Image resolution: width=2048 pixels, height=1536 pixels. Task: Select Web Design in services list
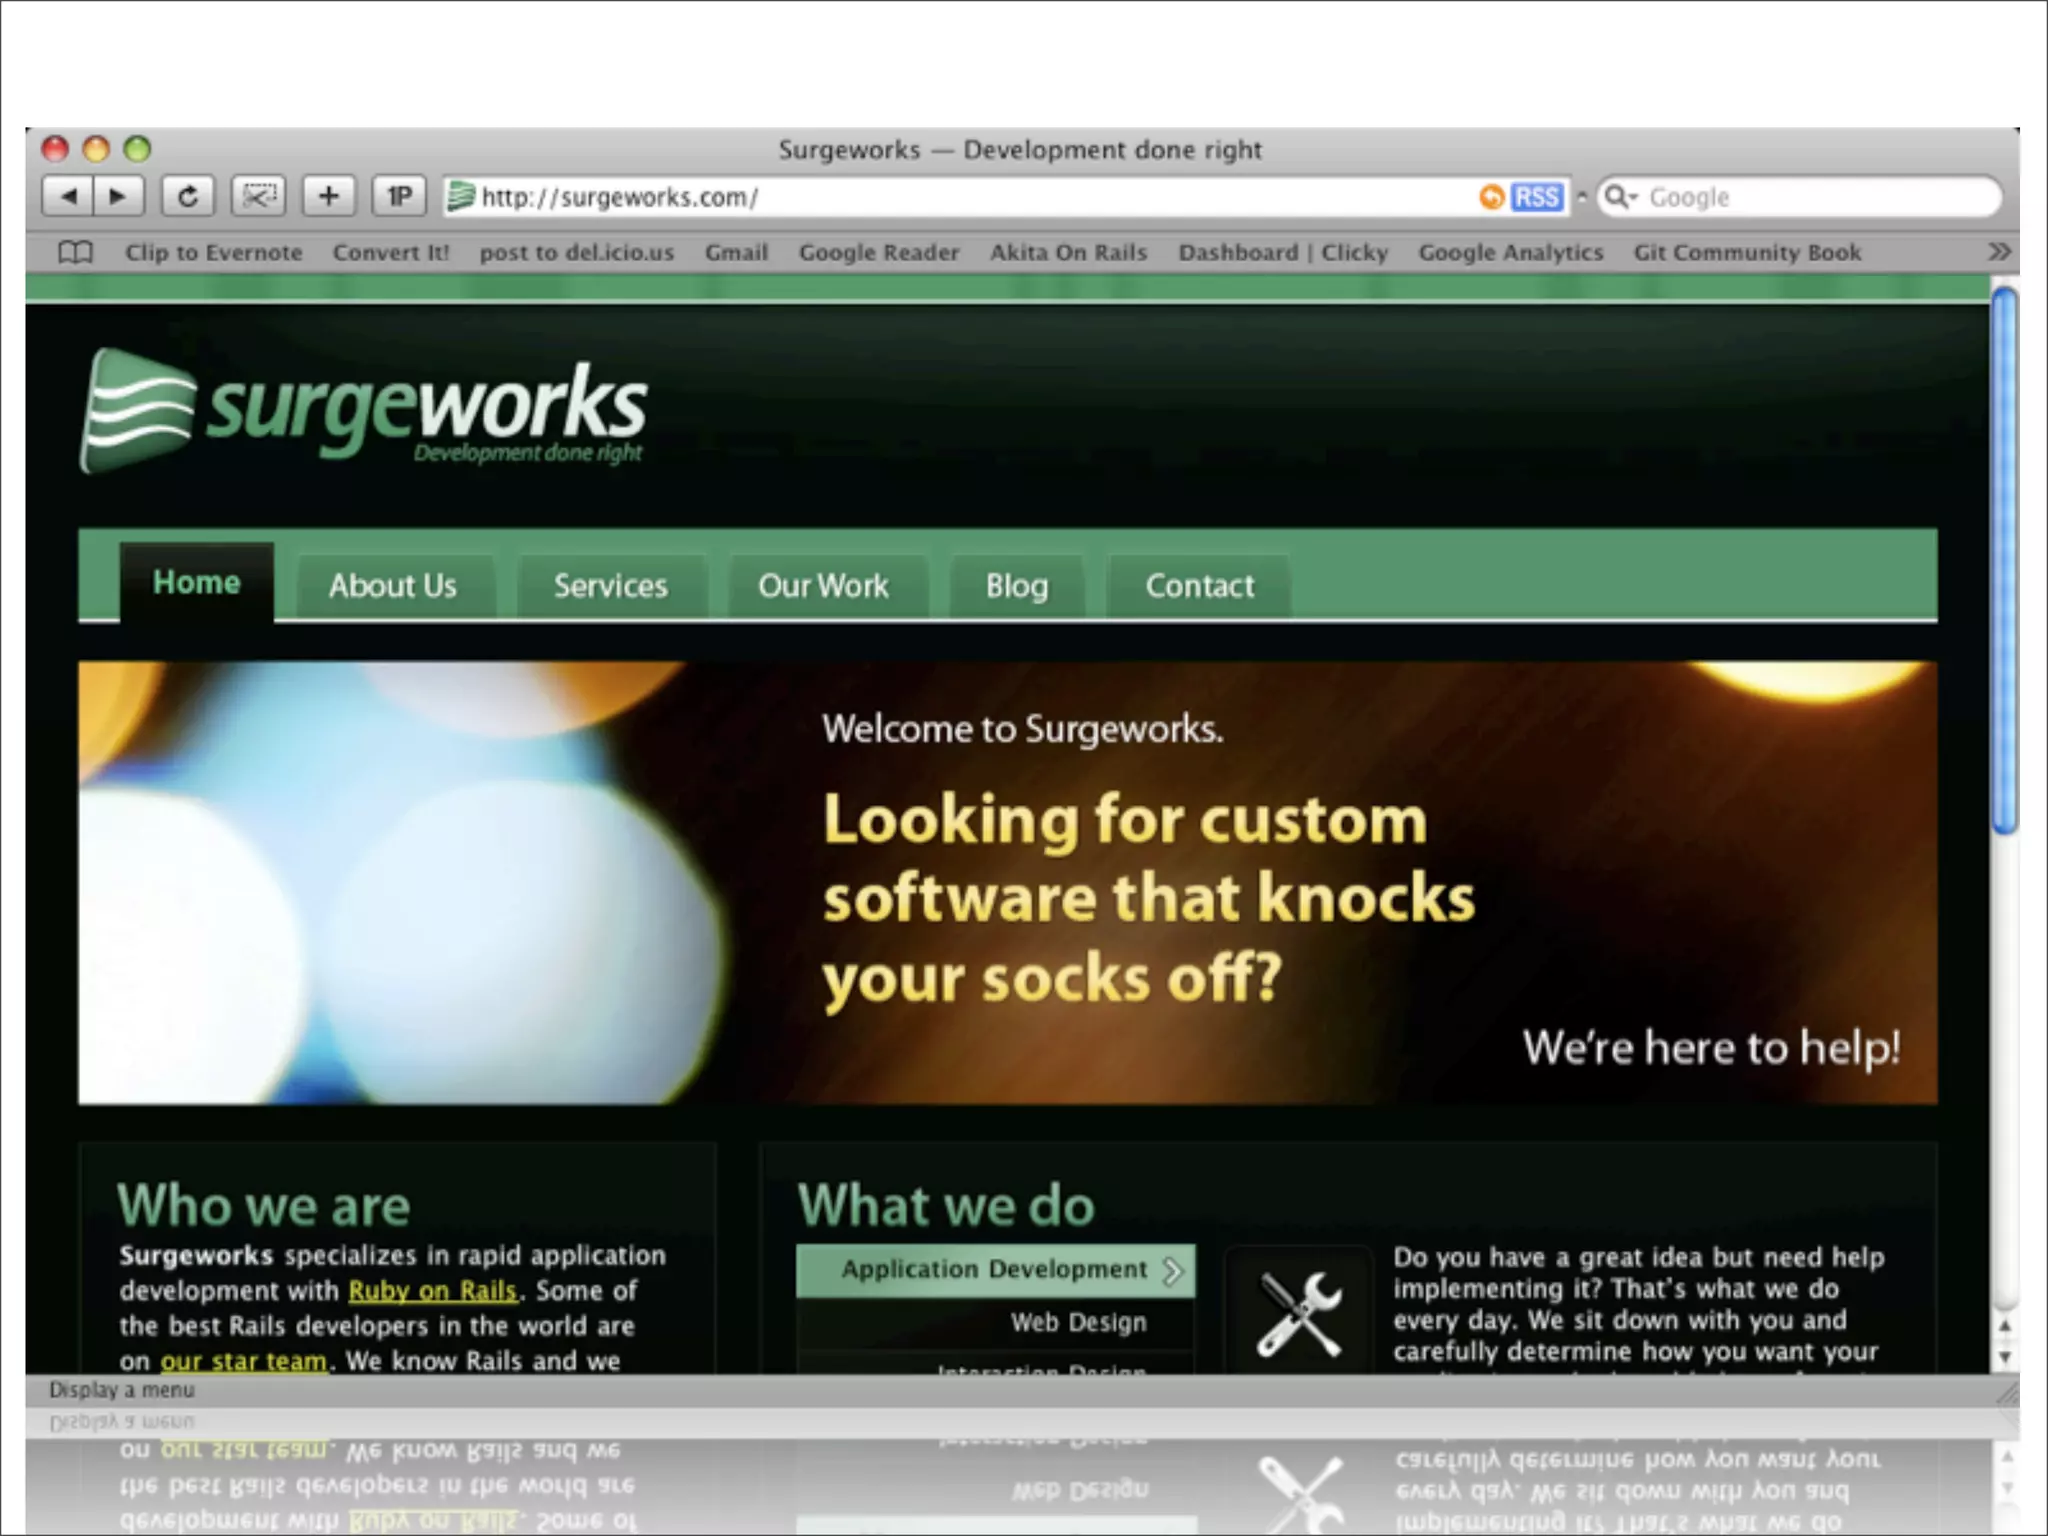pos(1078,1323)
